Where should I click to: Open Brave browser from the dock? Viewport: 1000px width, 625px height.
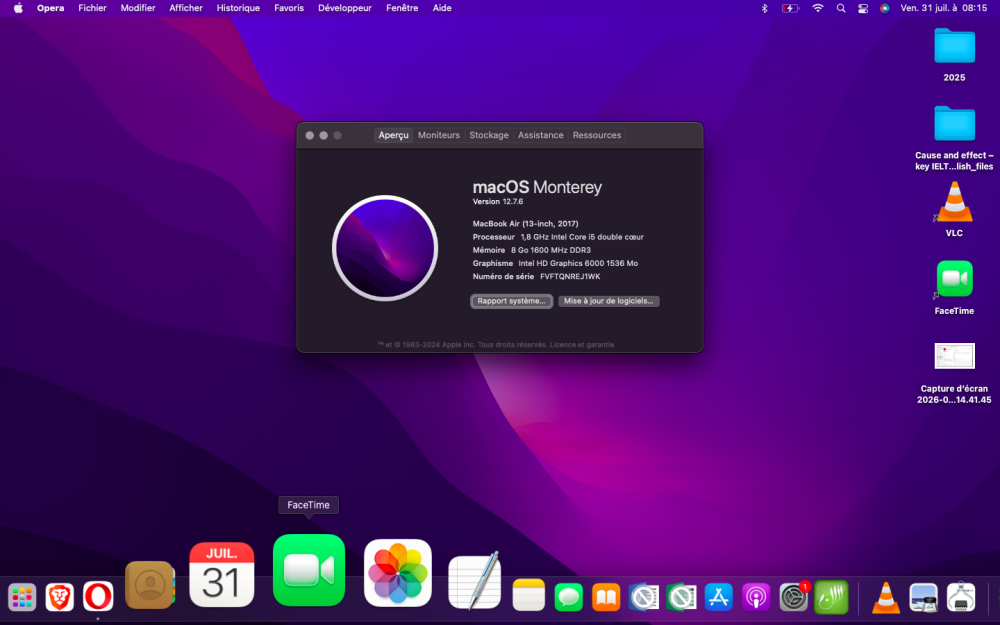point(59,597)
